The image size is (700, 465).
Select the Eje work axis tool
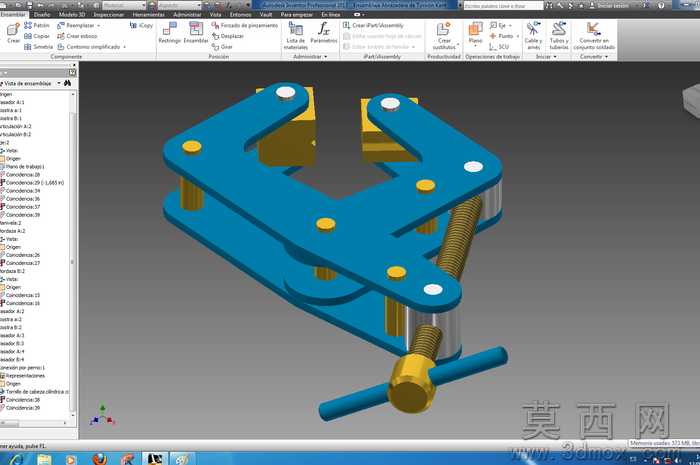click(498, 25)
